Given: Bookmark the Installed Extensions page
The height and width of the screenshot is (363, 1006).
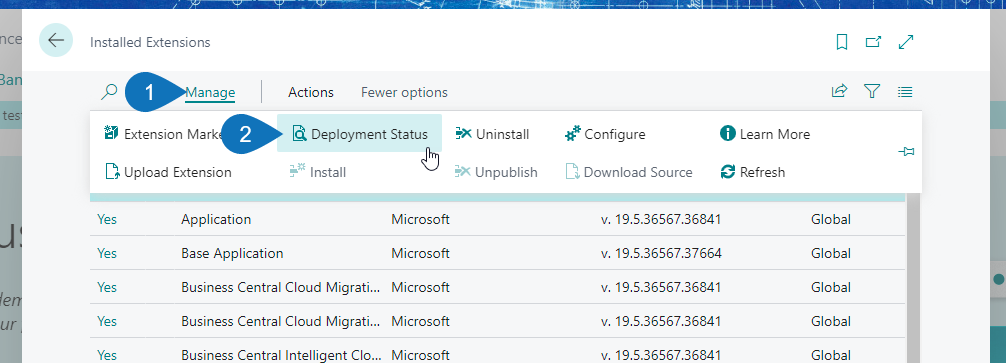Looking at the screenshot, I should [x=842, y=42].
